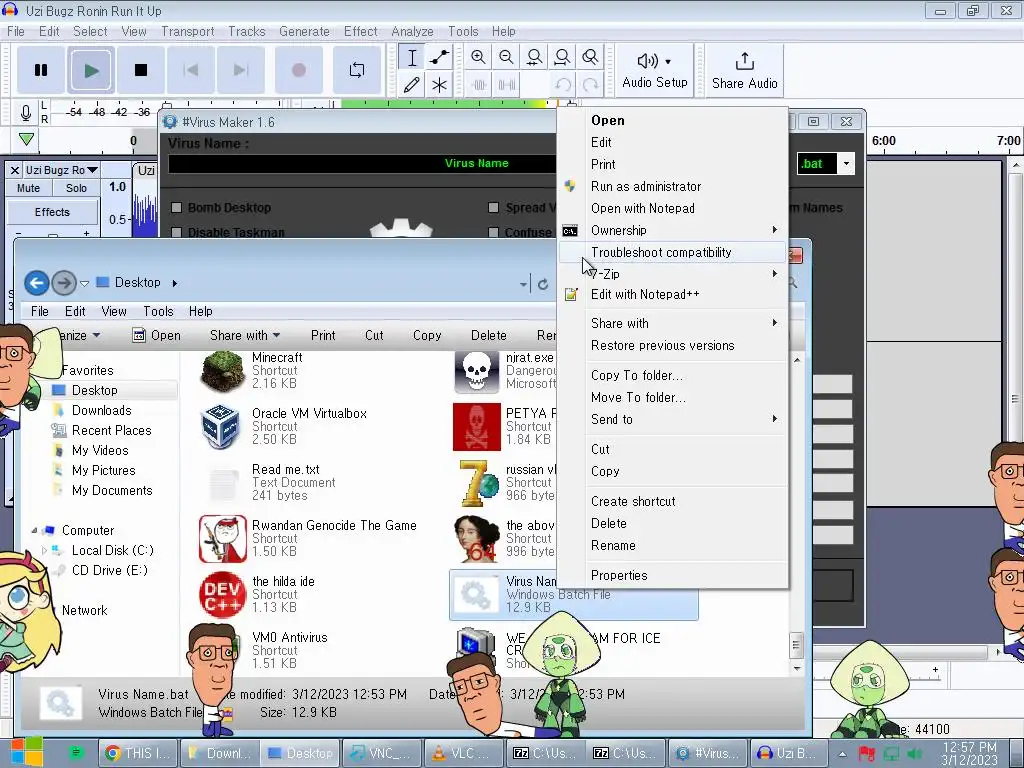Open the Audacity Effect menu
This screenshot has width=1024, height=768.
[360, 31]
